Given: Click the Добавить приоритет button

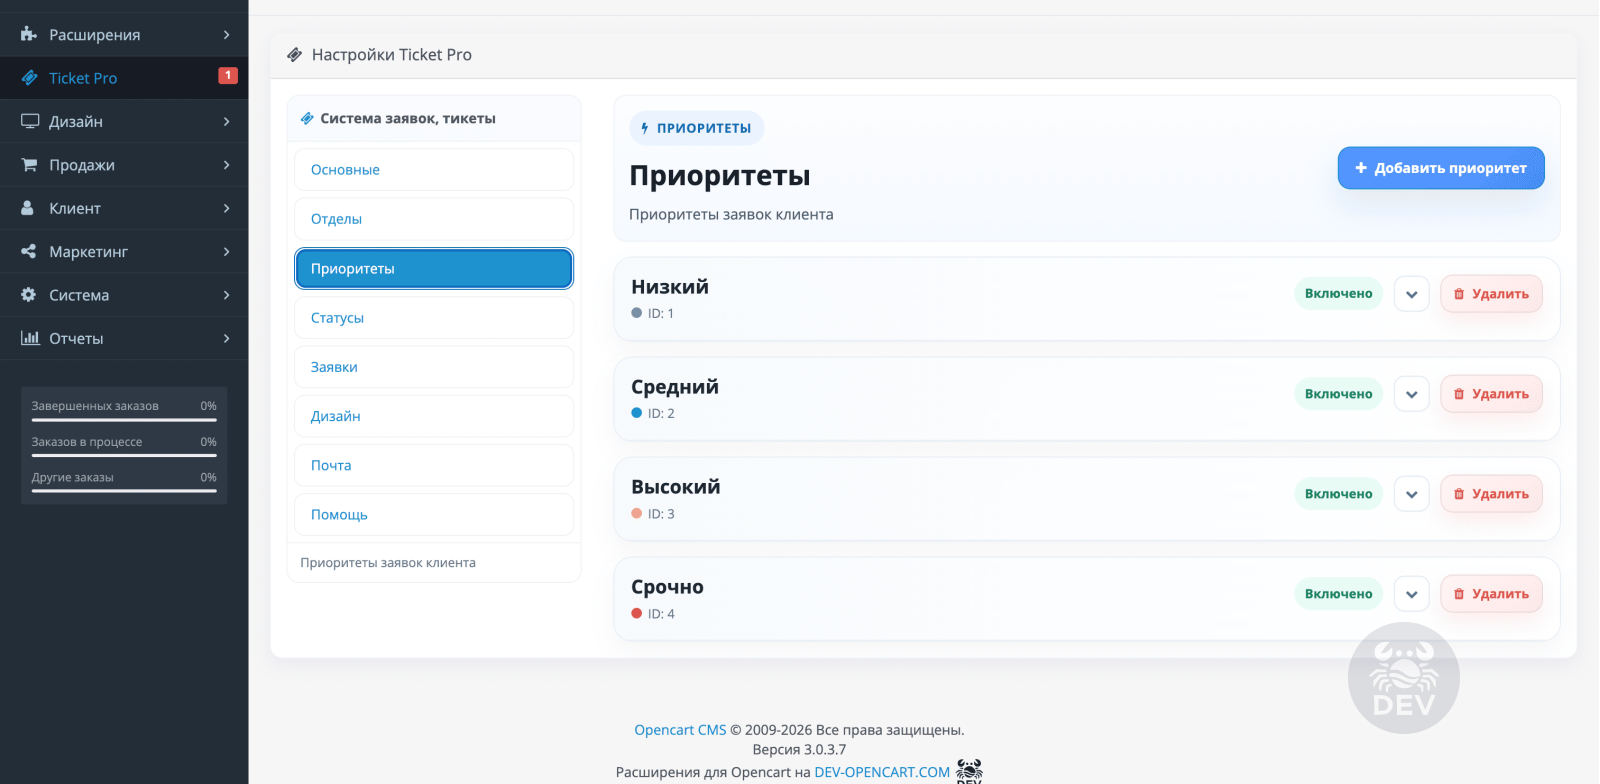Looking at the screenshot, I should coord(1441,168).
